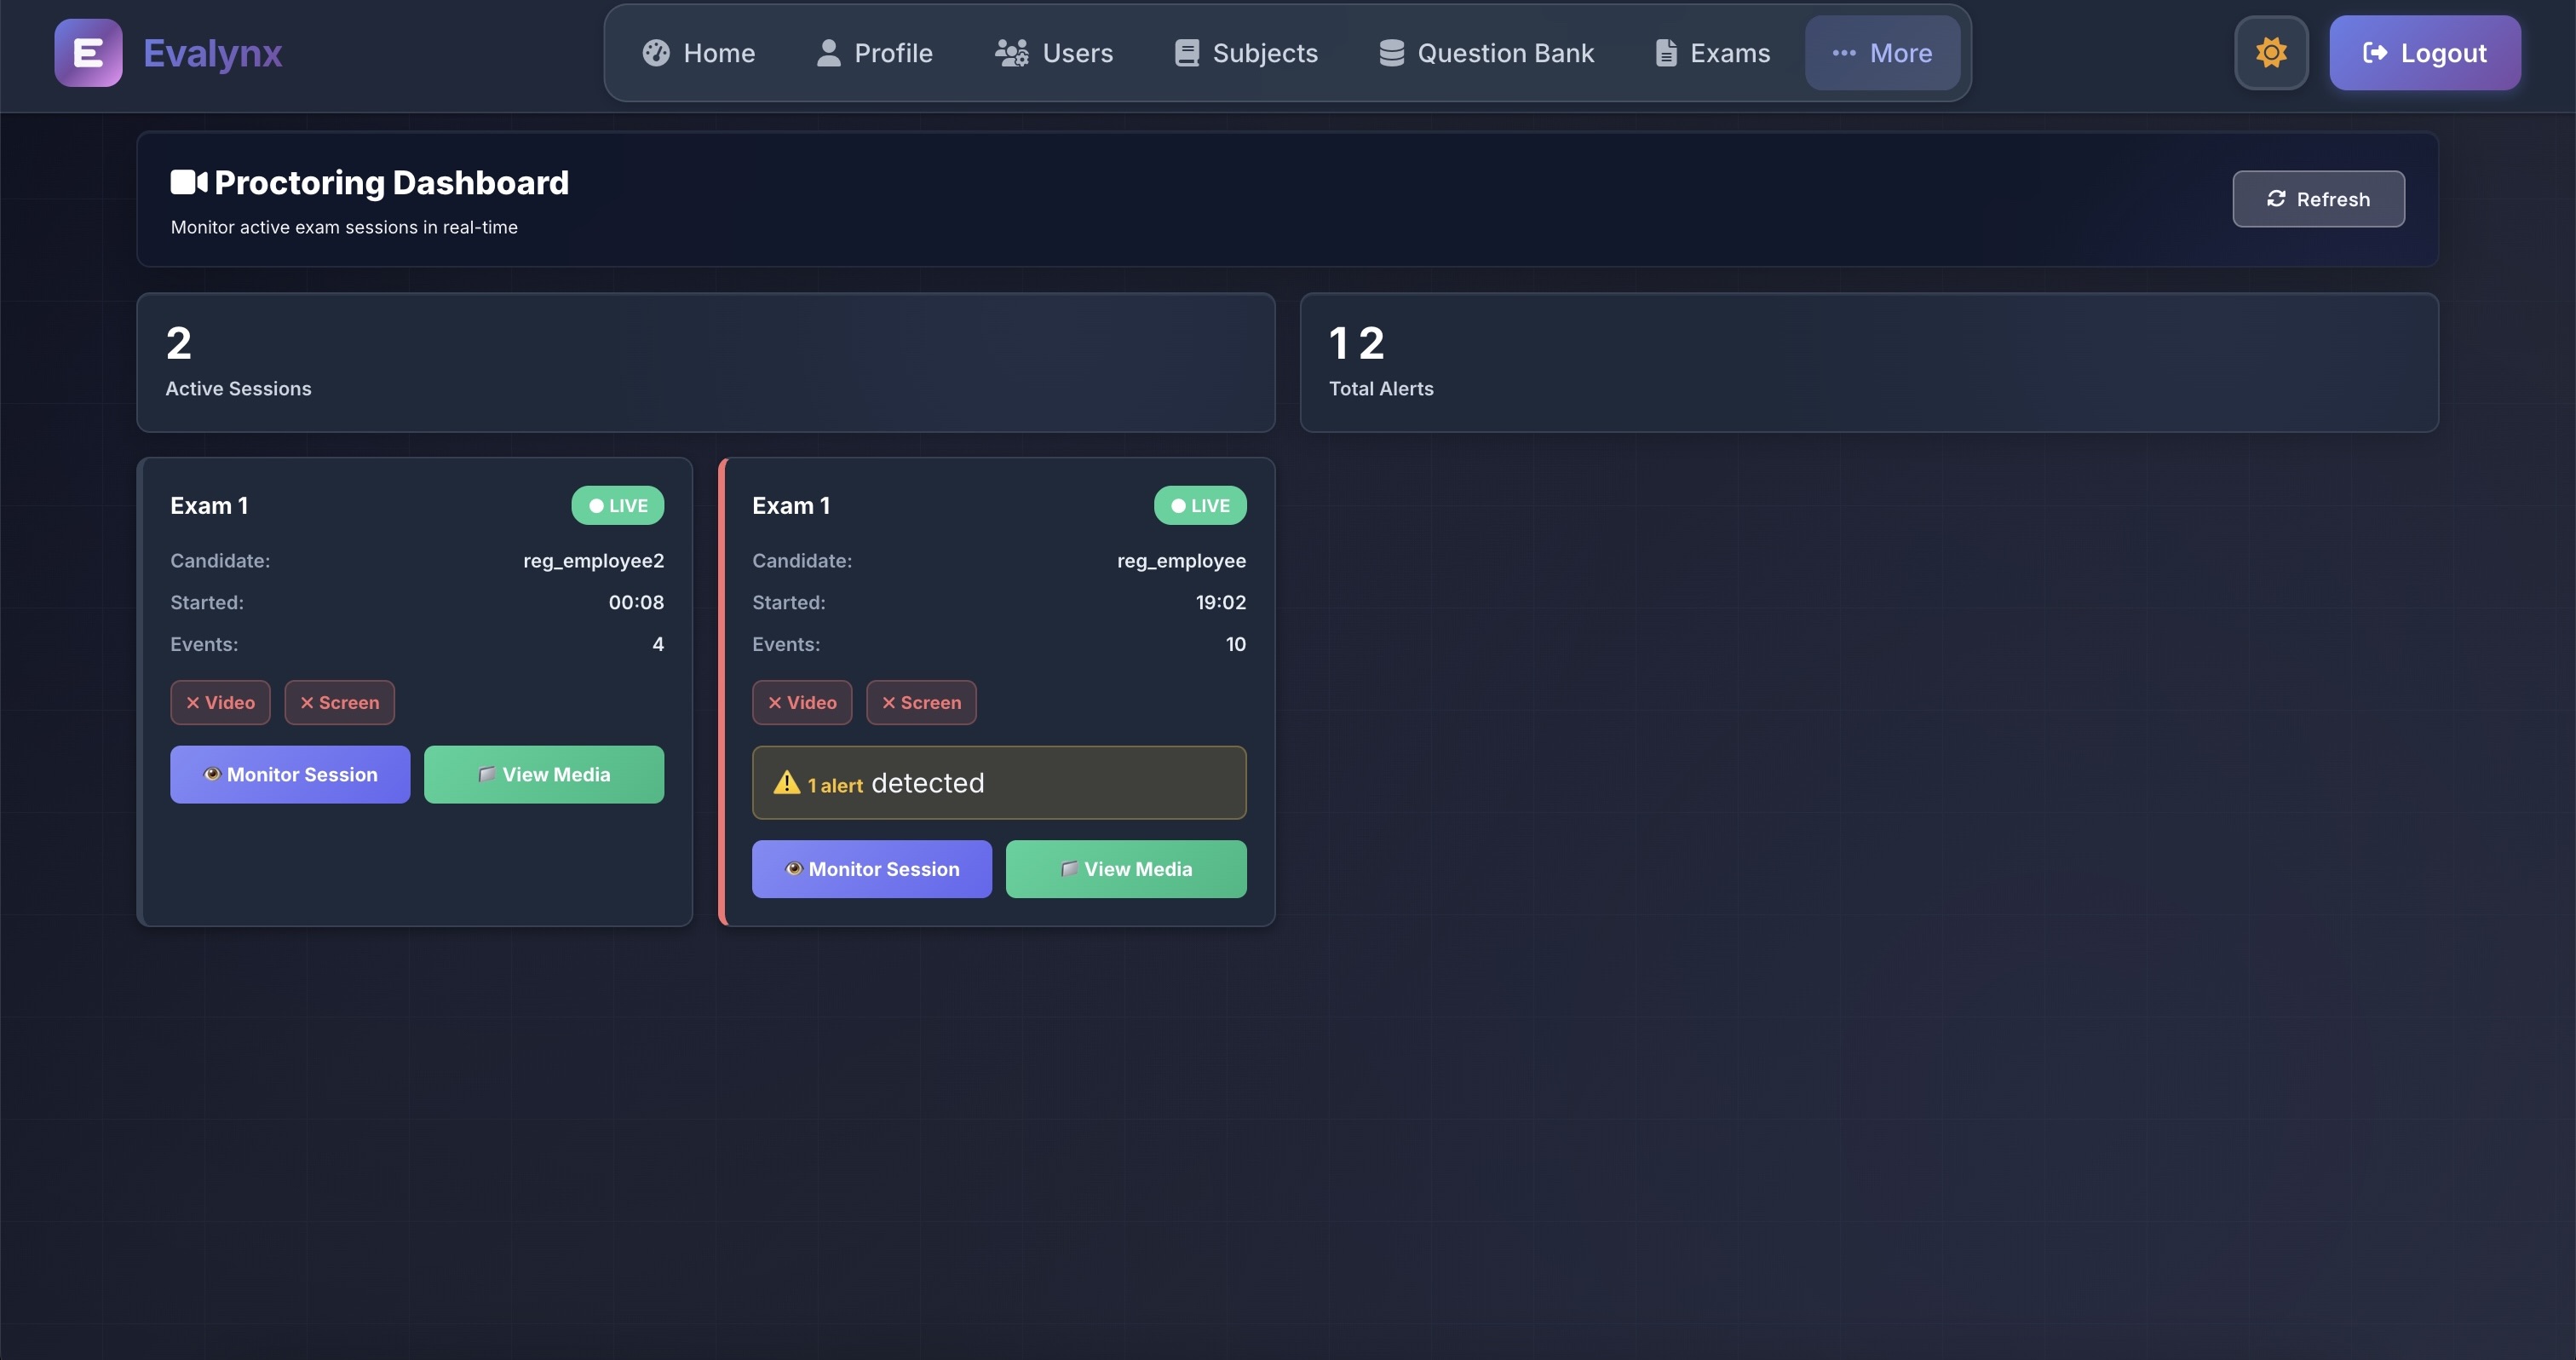The height and width of the screenshot is (1360, 2576).
Task: Click Screen status badge for reg_employee
Action: (920, 702)
